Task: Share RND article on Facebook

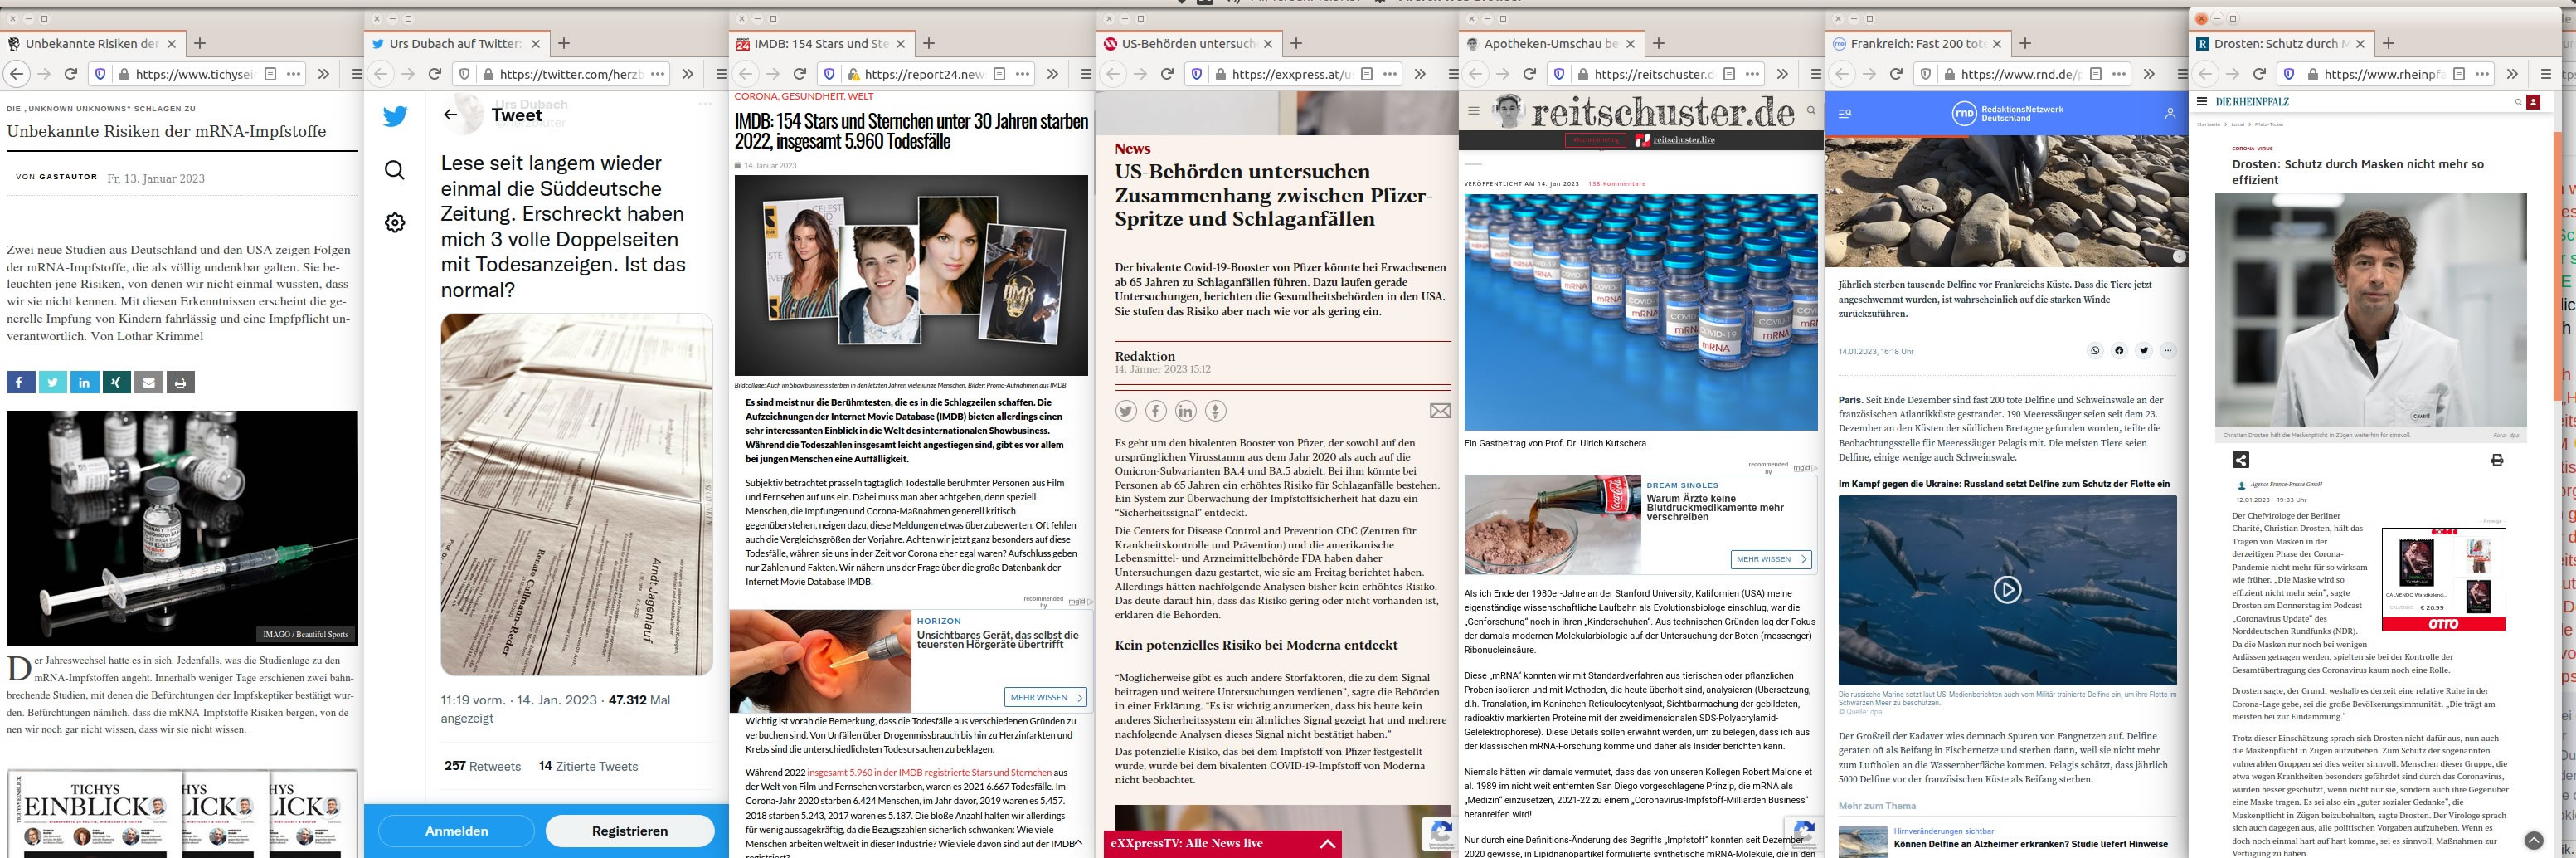Action: click(2119, 351)
